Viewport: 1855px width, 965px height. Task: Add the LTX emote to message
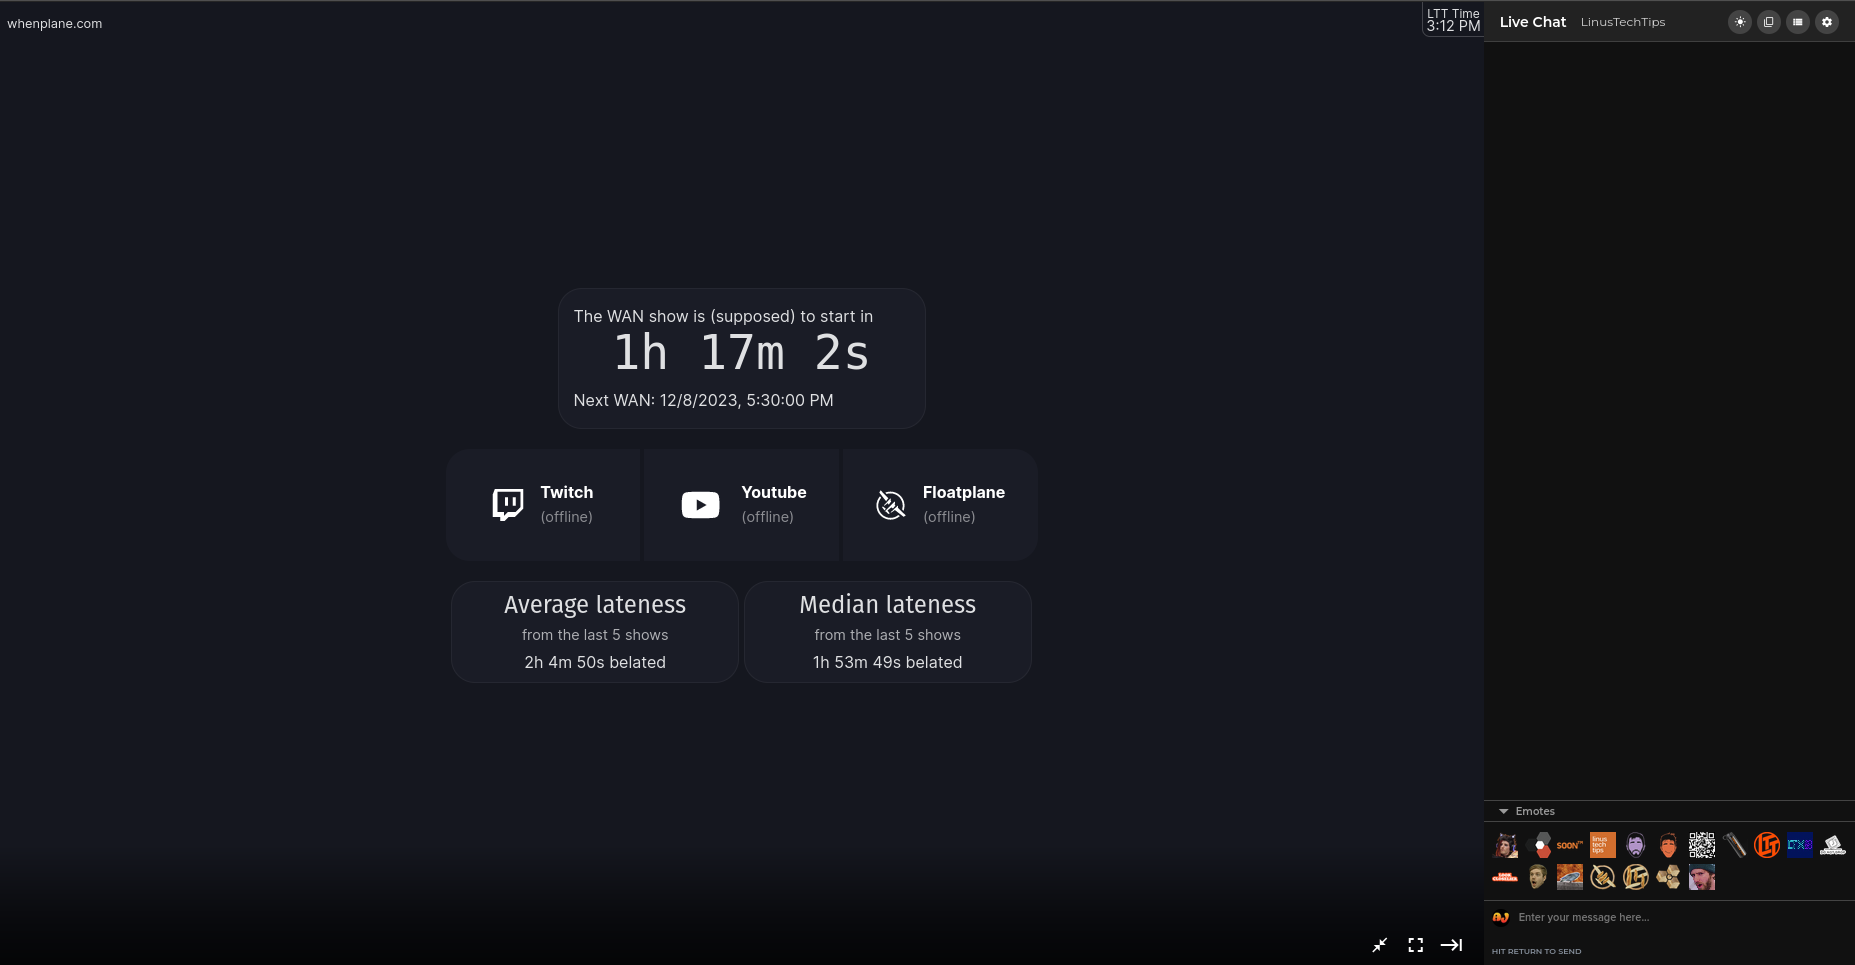1800,846
